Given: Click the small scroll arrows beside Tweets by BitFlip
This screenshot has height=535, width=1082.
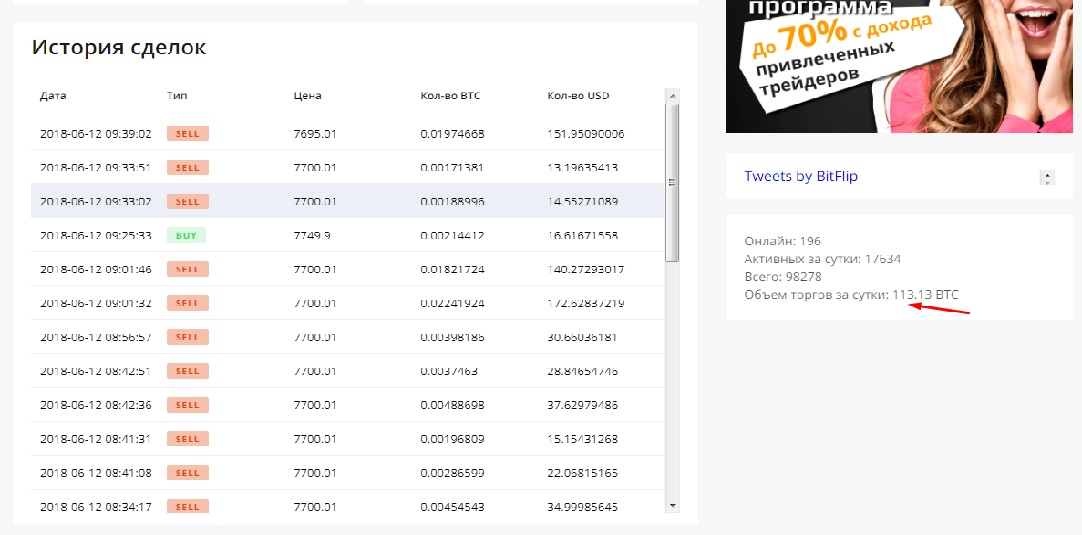Looking at the screenshot, I should click(1047, 178).
